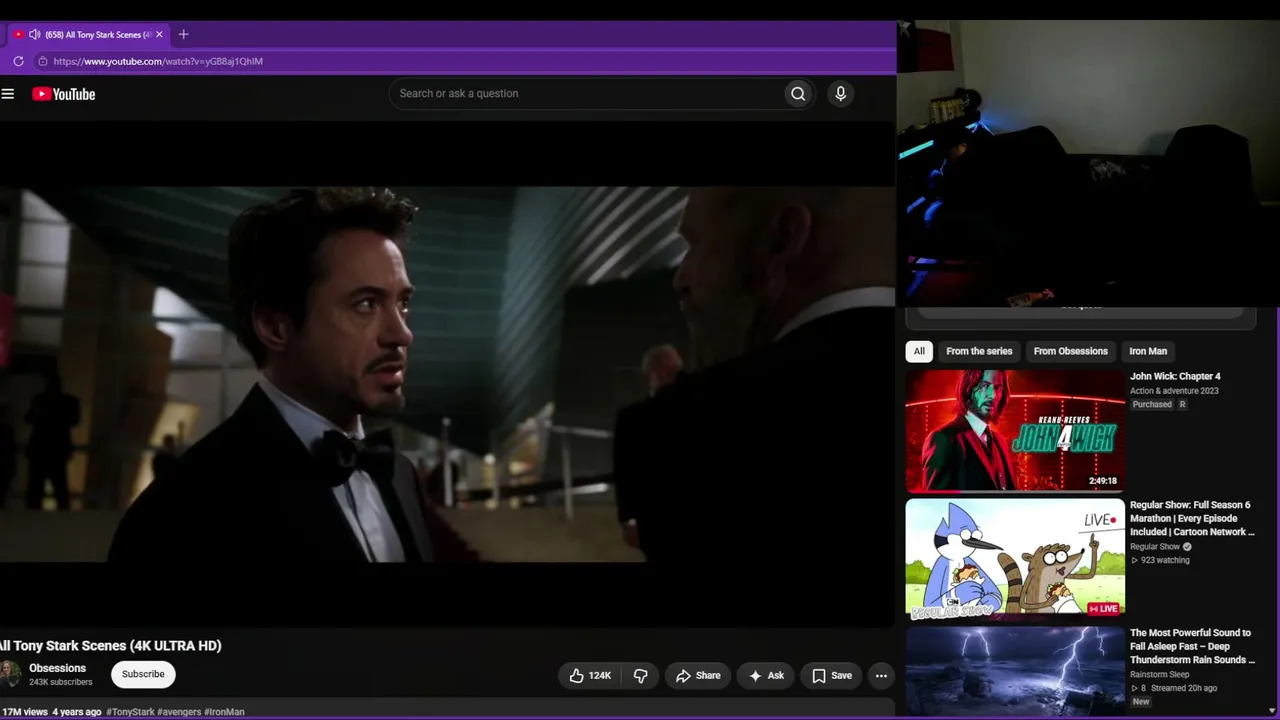
Task: Select the From the series chip
Action: [979, 351]
